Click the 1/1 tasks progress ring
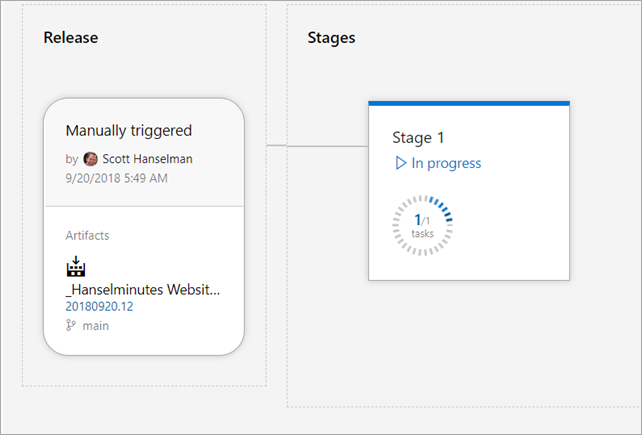Screen dimensions: 642x435 click(423, 226)
